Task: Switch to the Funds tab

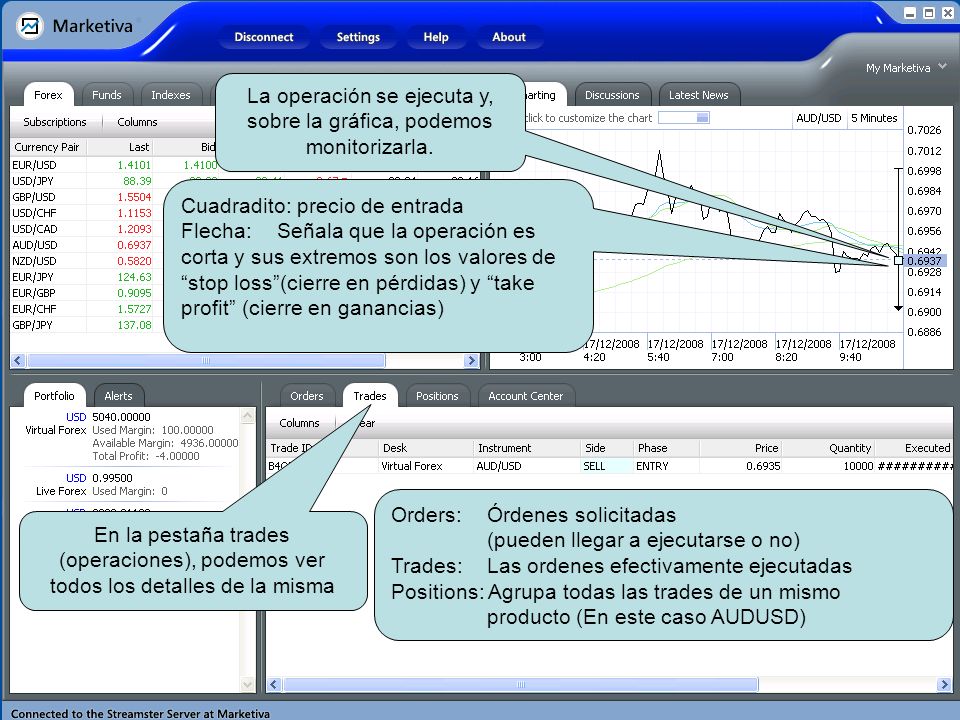Action: (x=107, y=95)
